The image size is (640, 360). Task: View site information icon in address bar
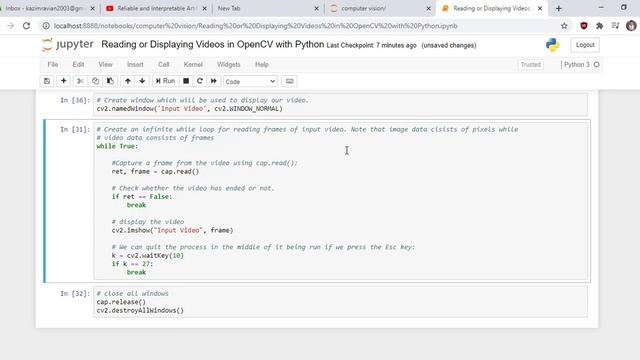tap(46, 26)
